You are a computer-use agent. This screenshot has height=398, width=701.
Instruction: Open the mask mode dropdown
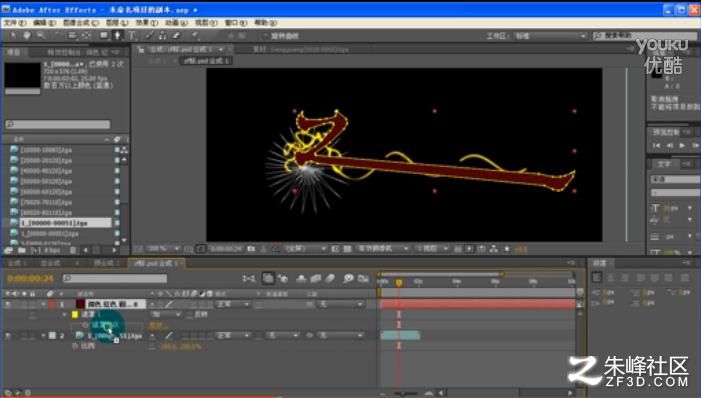(x=166, y=314)
